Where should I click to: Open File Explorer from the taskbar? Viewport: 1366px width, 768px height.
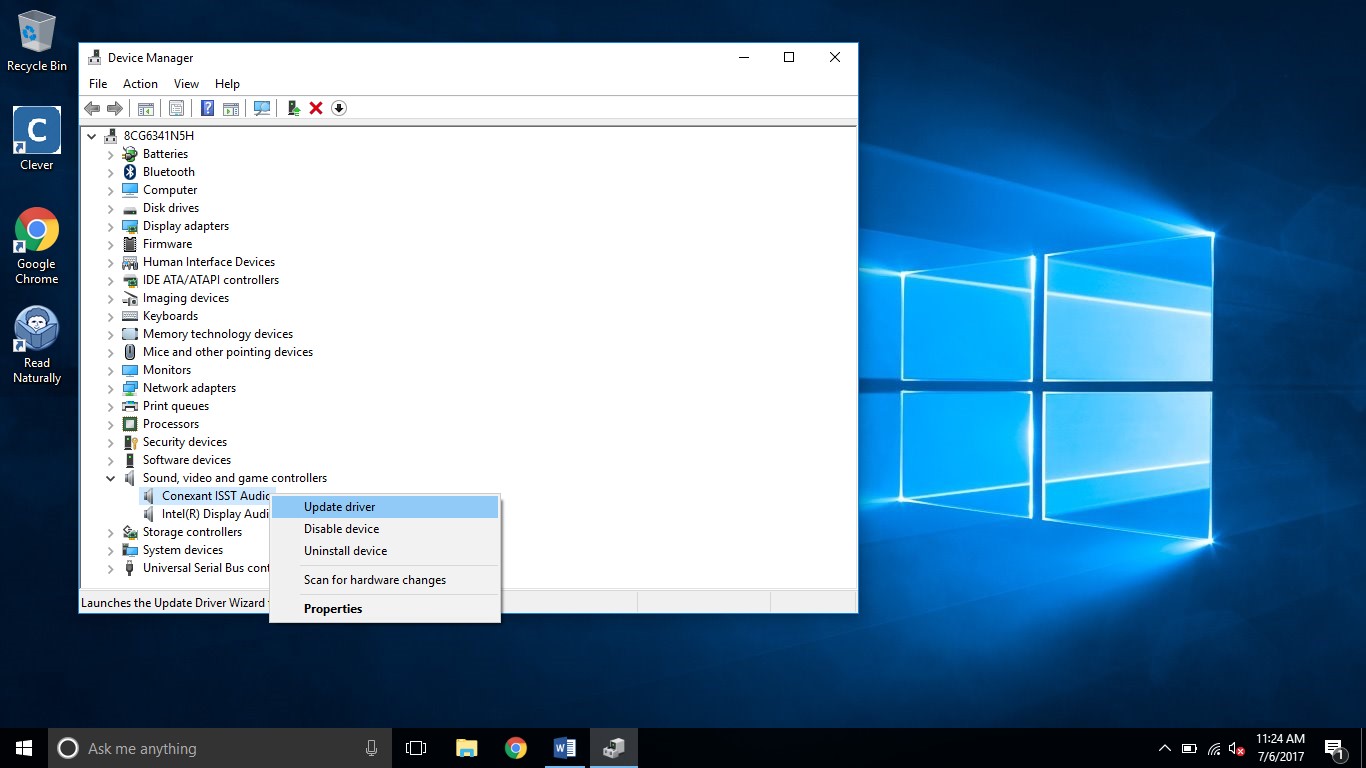click(467, 748)
